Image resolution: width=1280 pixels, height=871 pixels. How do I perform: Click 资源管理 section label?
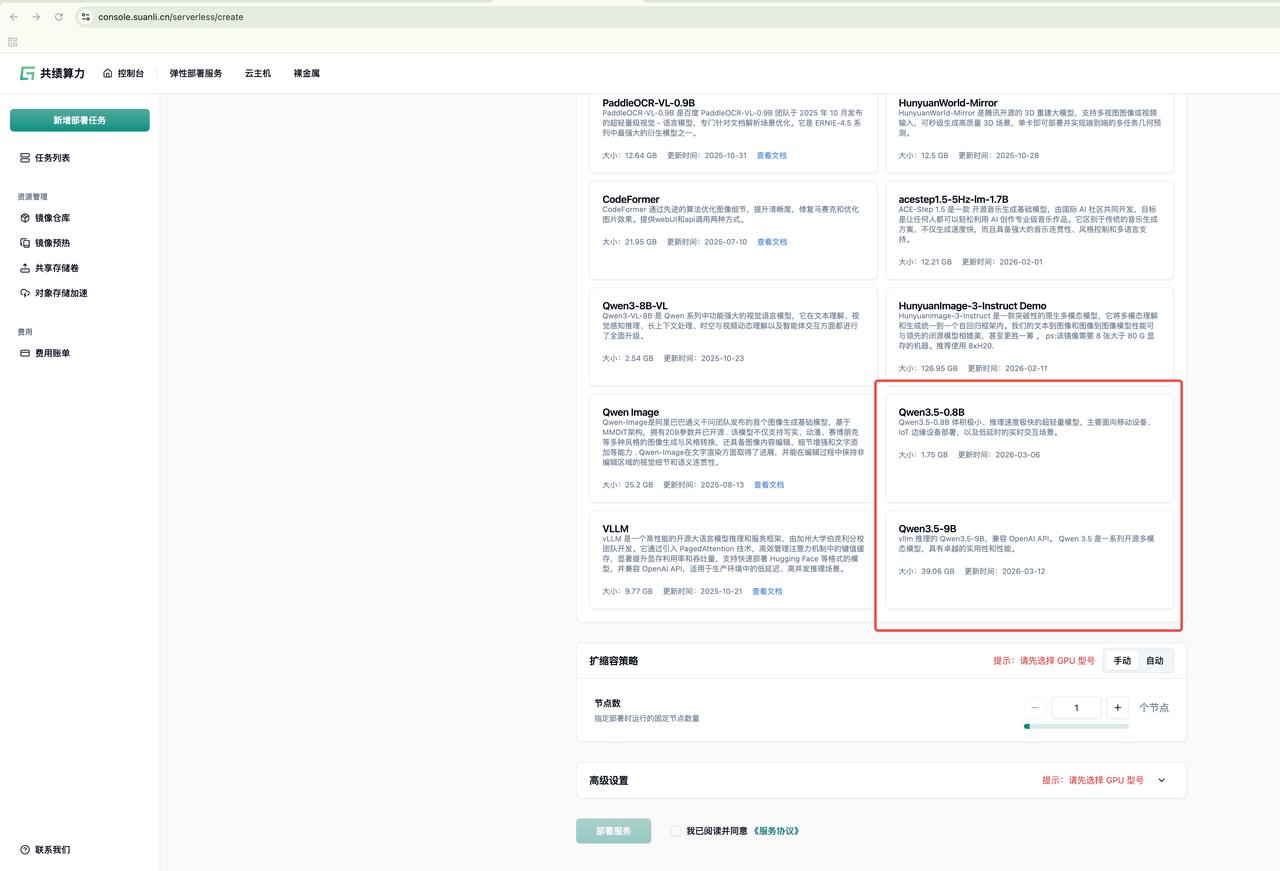pos(32,197)
